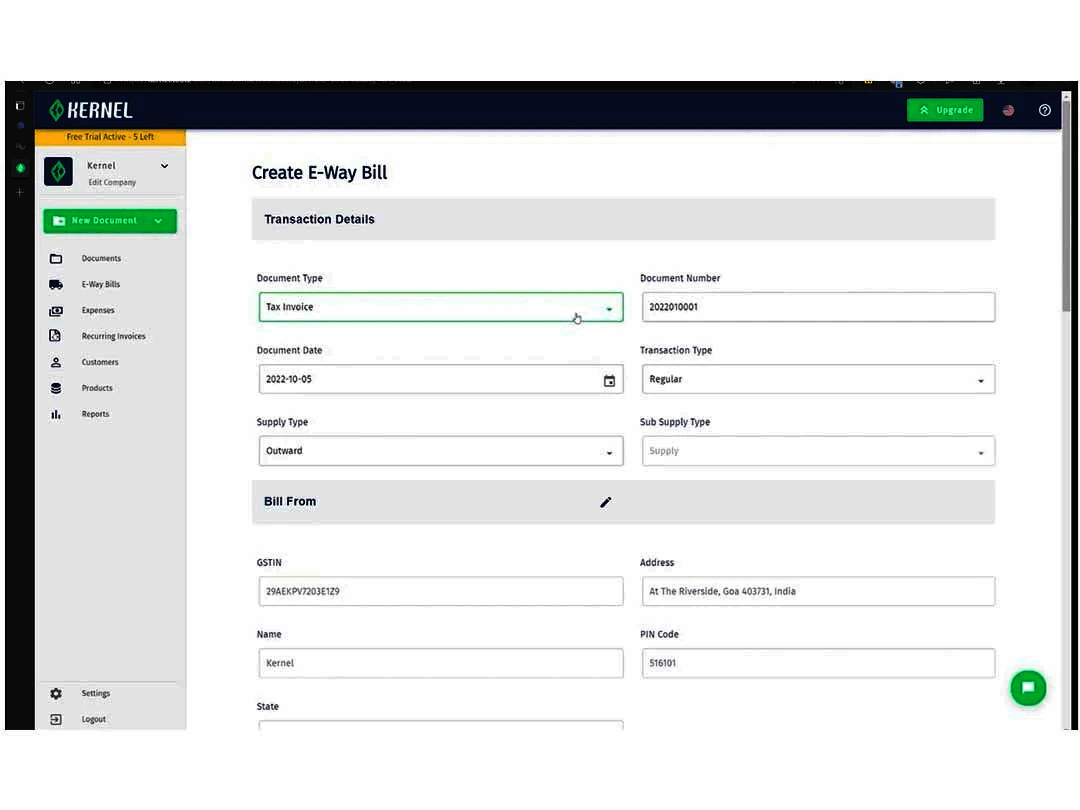Expand the Document Type dropdown

click(441, 307)
